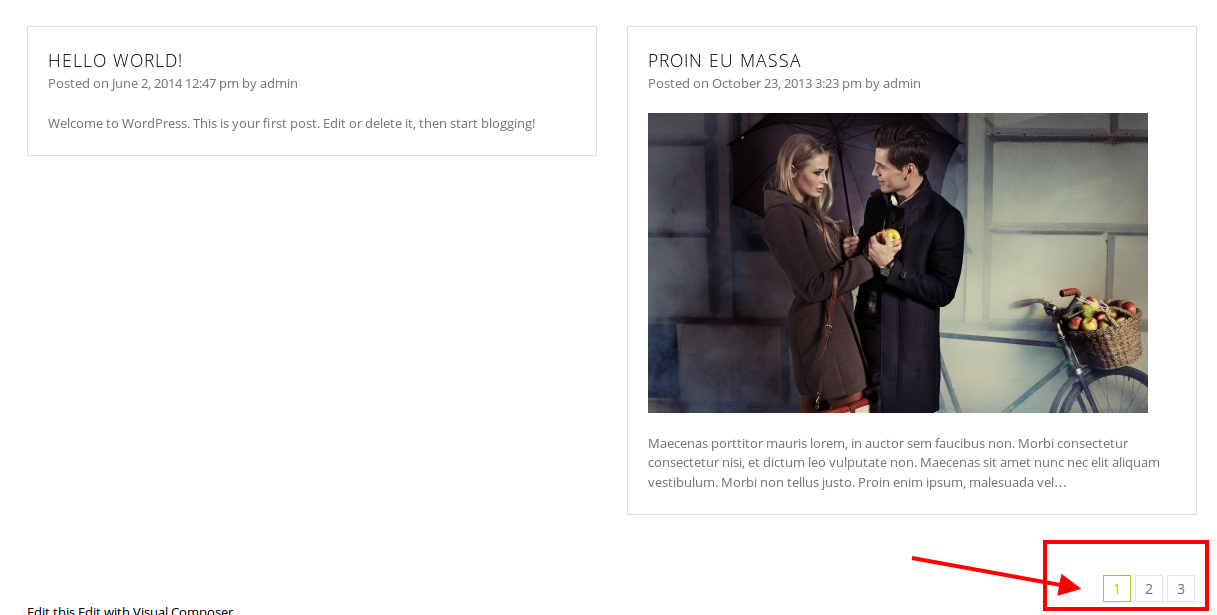Click Edit with Visual Composer link

pyautogui.click(x=155, y=610)
